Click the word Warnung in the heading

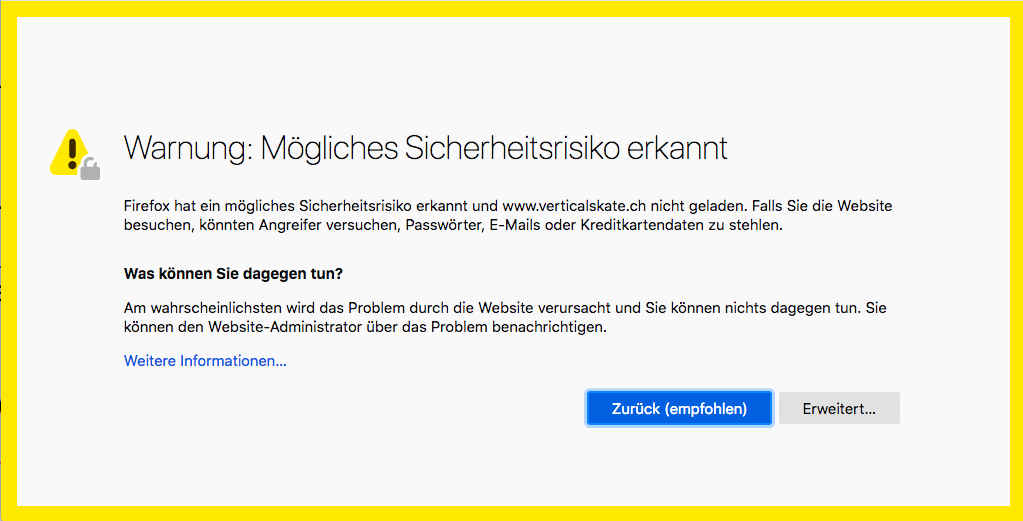(x=183, y=148)
